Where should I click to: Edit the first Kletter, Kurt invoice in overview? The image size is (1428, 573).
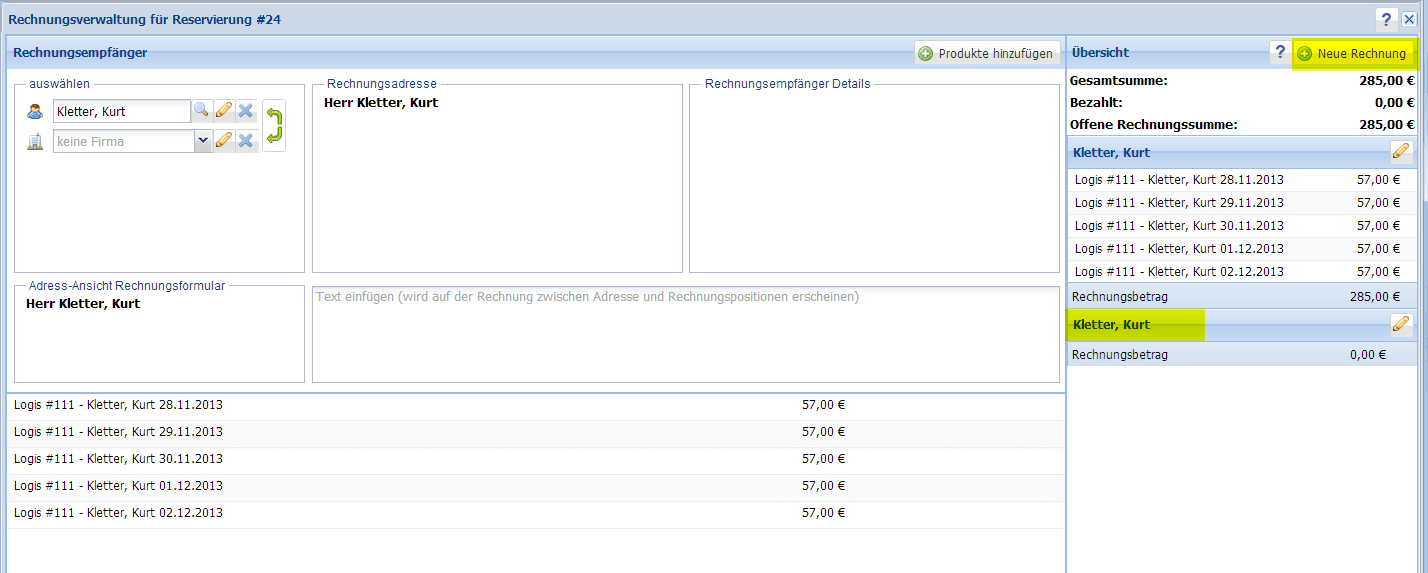coord(1401,152)
